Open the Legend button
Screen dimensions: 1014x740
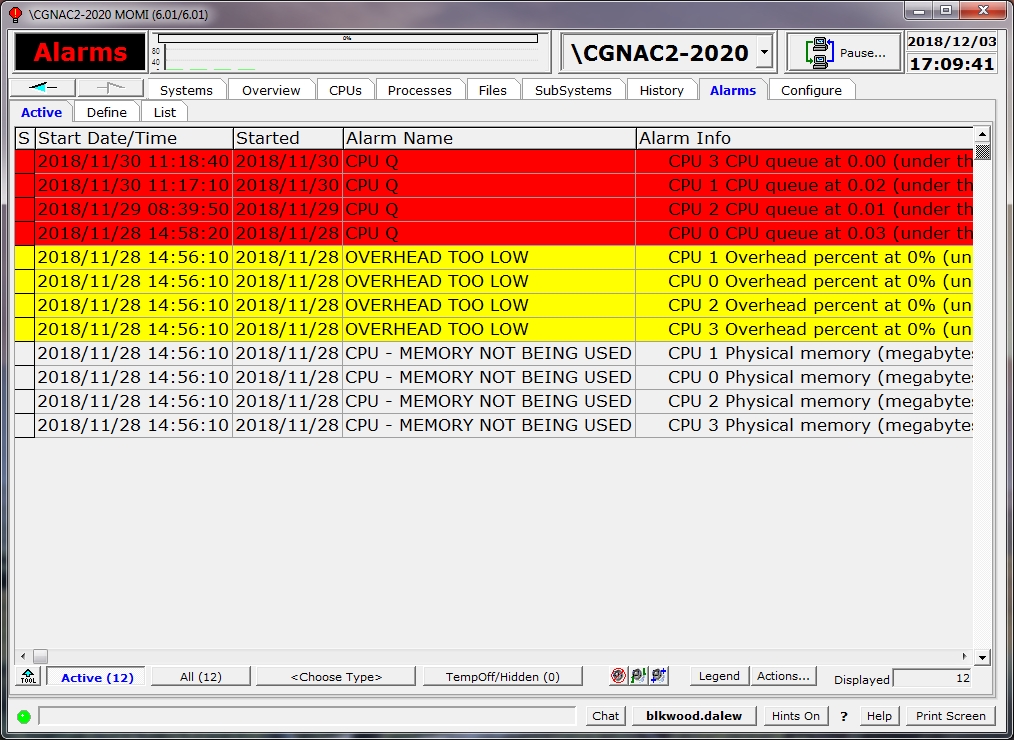tap(719, 676)
